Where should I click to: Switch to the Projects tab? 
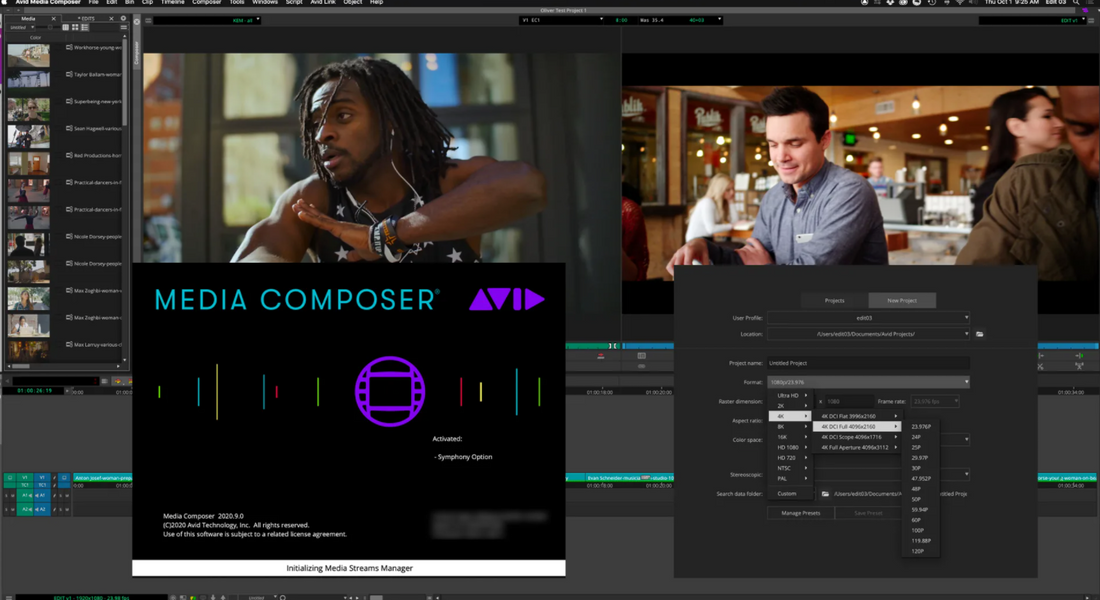pyautogui.click(x=835, y=300)
